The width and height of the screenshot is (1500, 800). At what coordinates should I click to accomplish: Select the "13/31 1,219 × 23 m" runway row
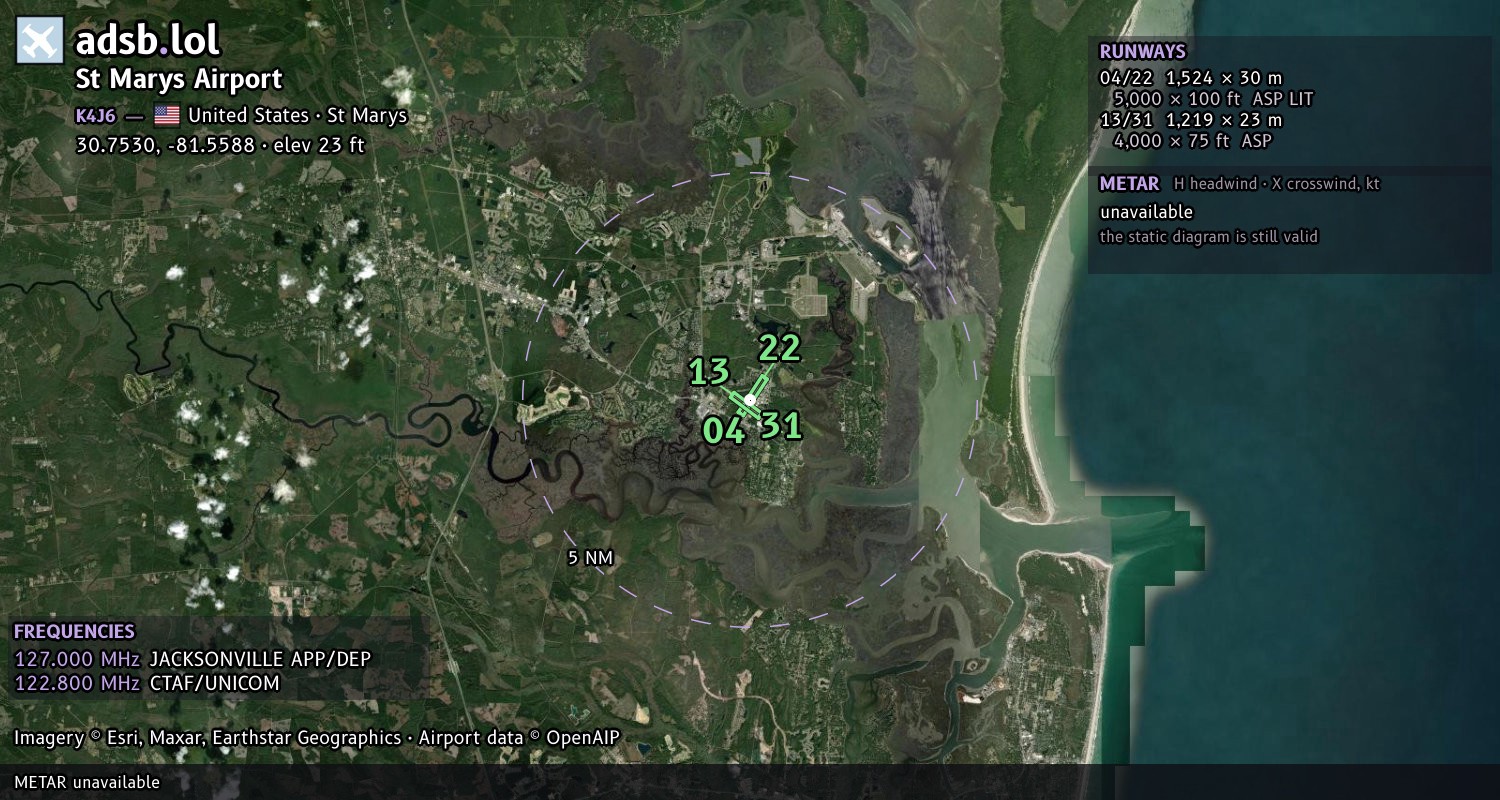coord(1191,120)
